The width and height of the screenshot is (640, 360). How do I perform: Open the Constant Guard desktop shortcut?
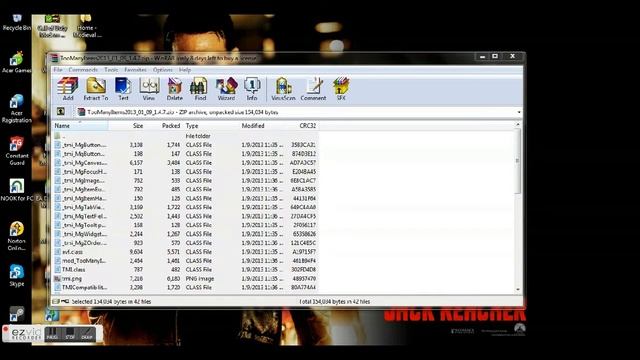(17, 151)
